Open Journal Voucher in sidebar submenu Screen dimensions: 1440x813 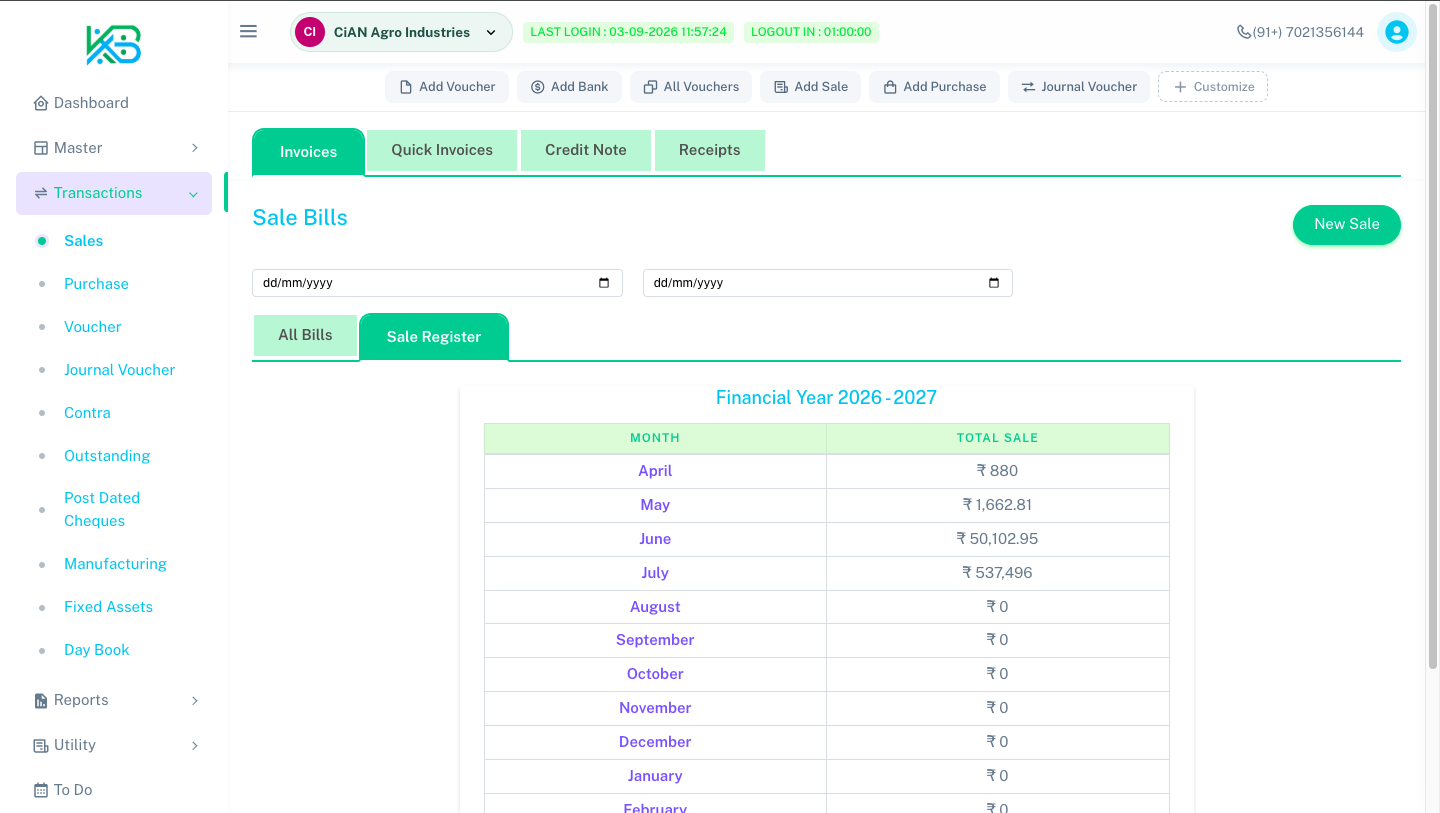click(x=119, y=370)
